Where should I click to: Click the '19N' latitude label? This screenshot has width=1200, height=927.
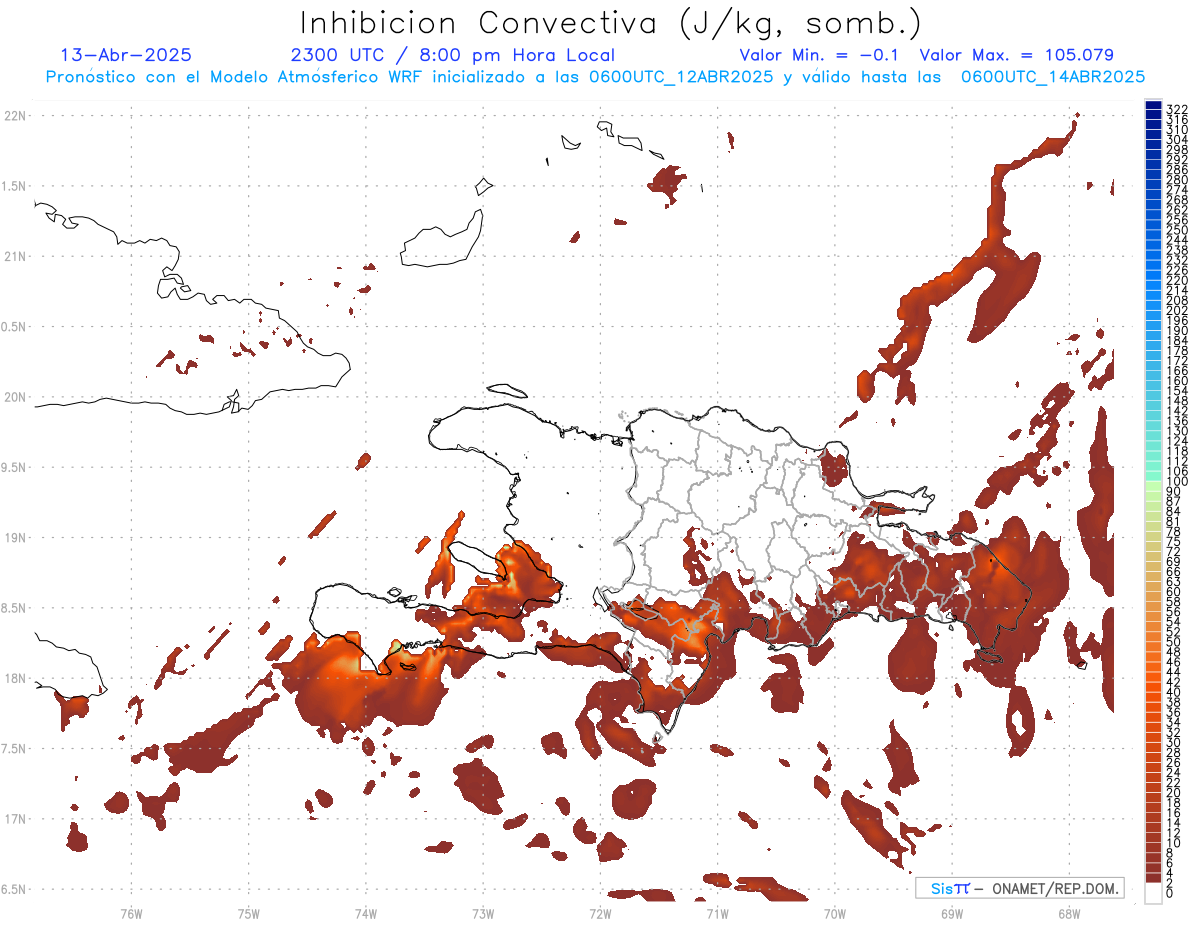[x=14, y=537]
